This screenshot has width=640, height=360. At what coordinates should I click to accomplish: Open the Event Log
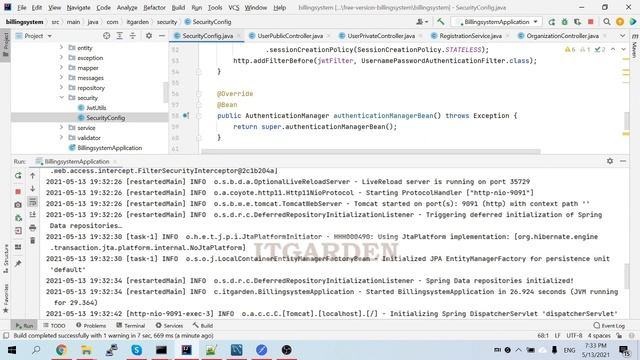tap(609, 326)
